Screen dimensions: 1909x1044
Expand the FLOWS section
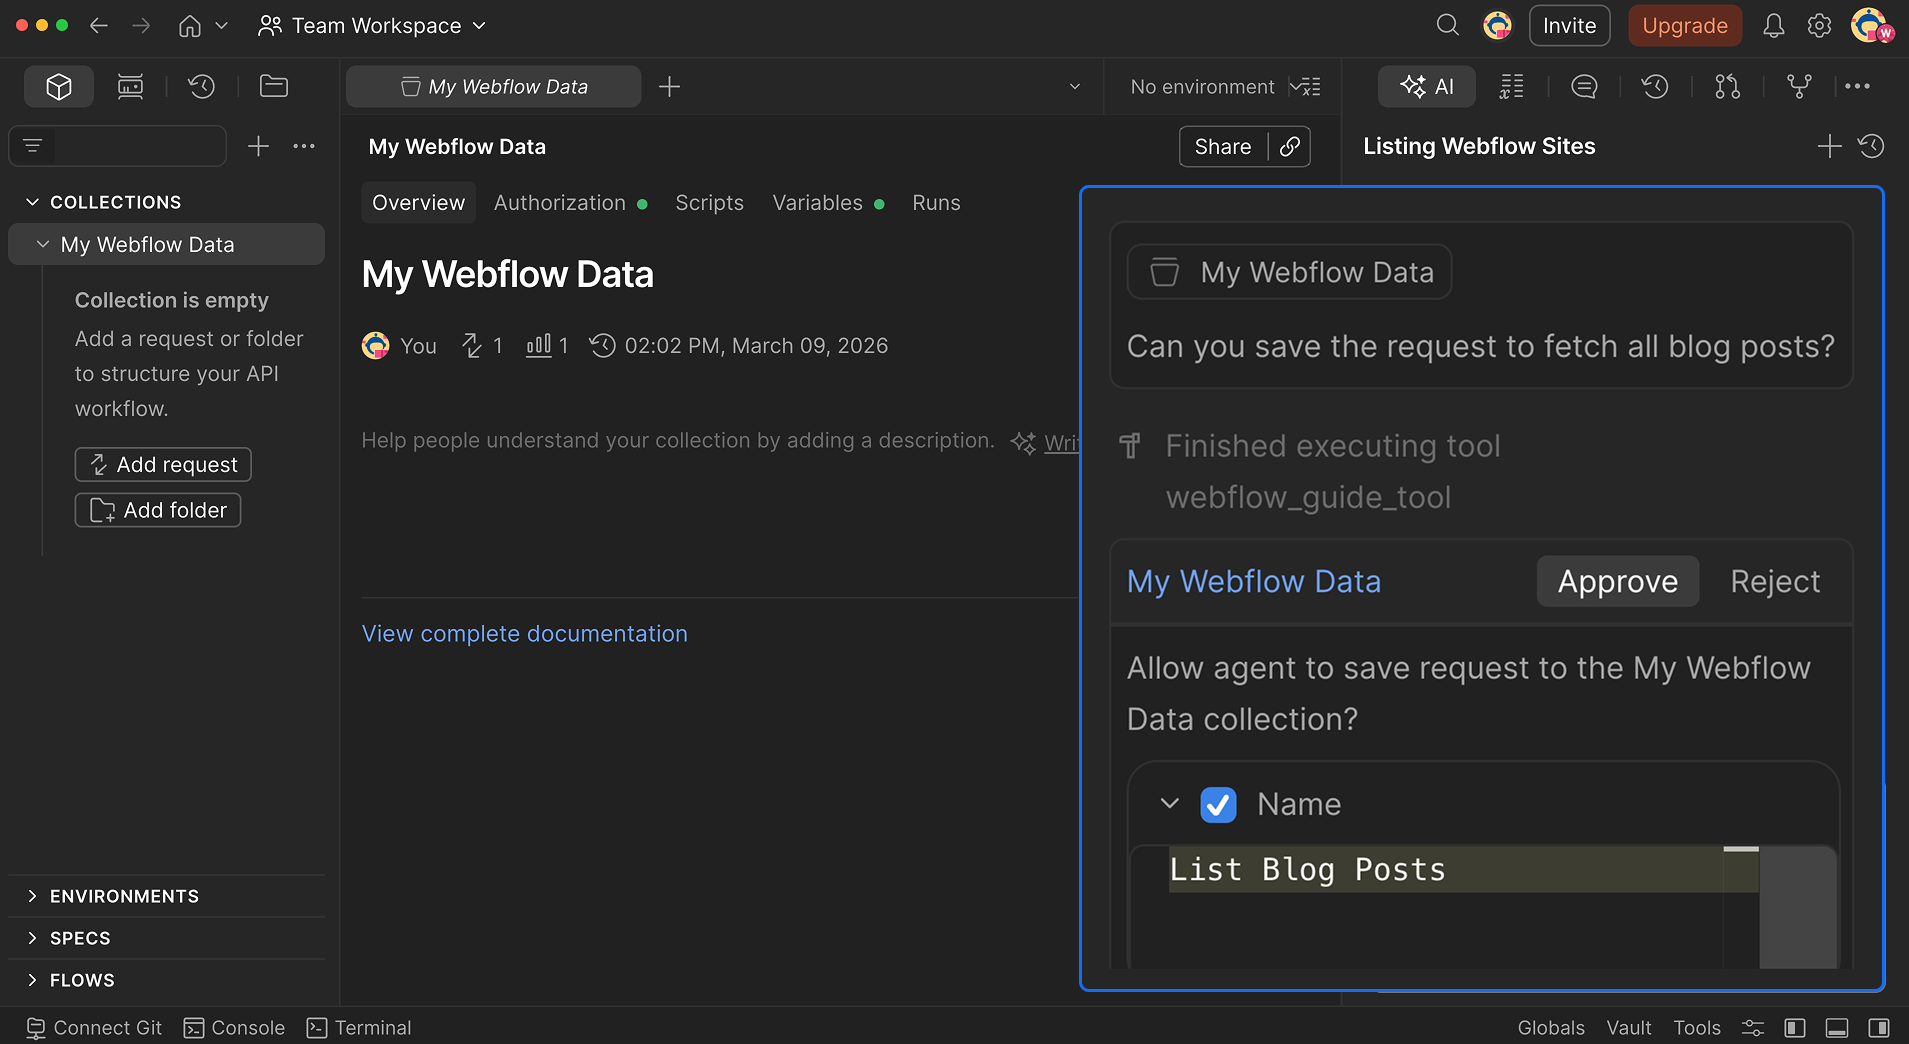32,980
